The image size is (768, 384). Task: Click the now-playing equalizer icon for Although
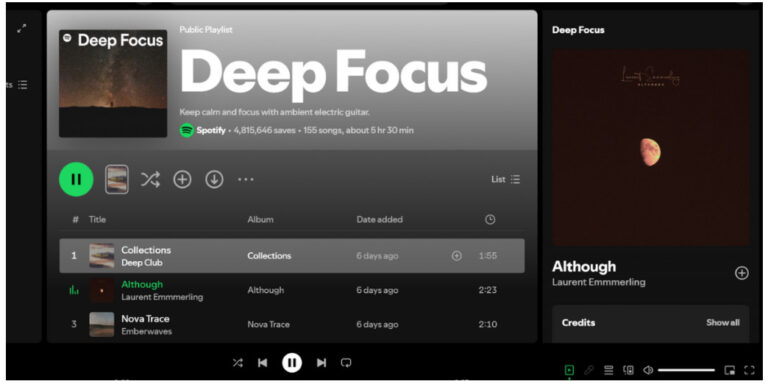[74, 290]
